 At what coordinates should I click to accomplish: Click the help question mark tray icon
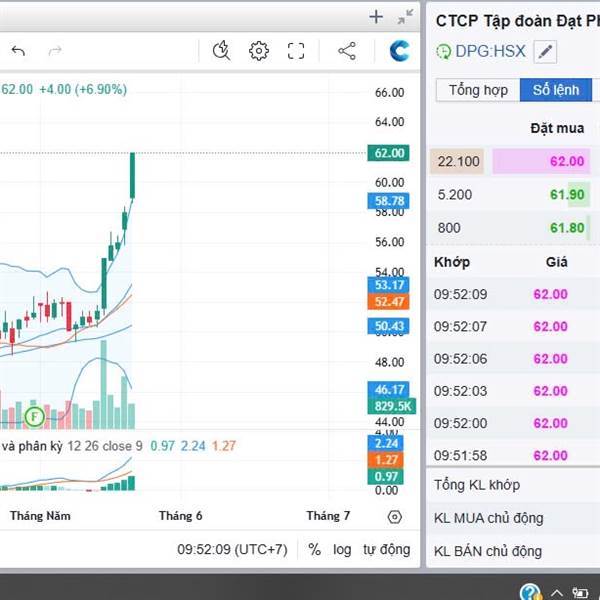[530, 592]
